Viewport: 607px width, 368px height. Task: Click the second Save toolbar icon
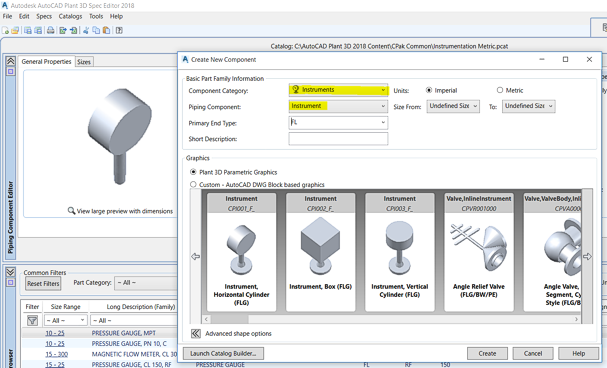[x=38, y=30]
